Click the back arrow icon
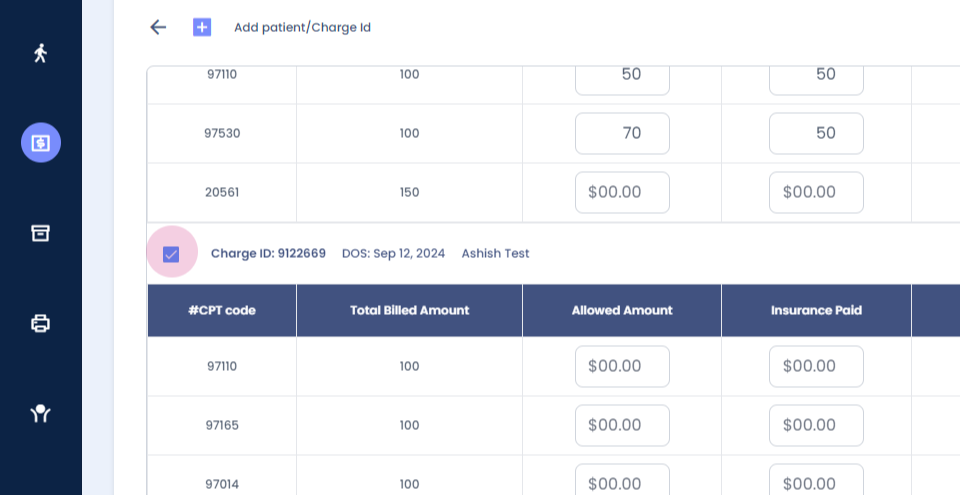 click(x=157, y=27)
